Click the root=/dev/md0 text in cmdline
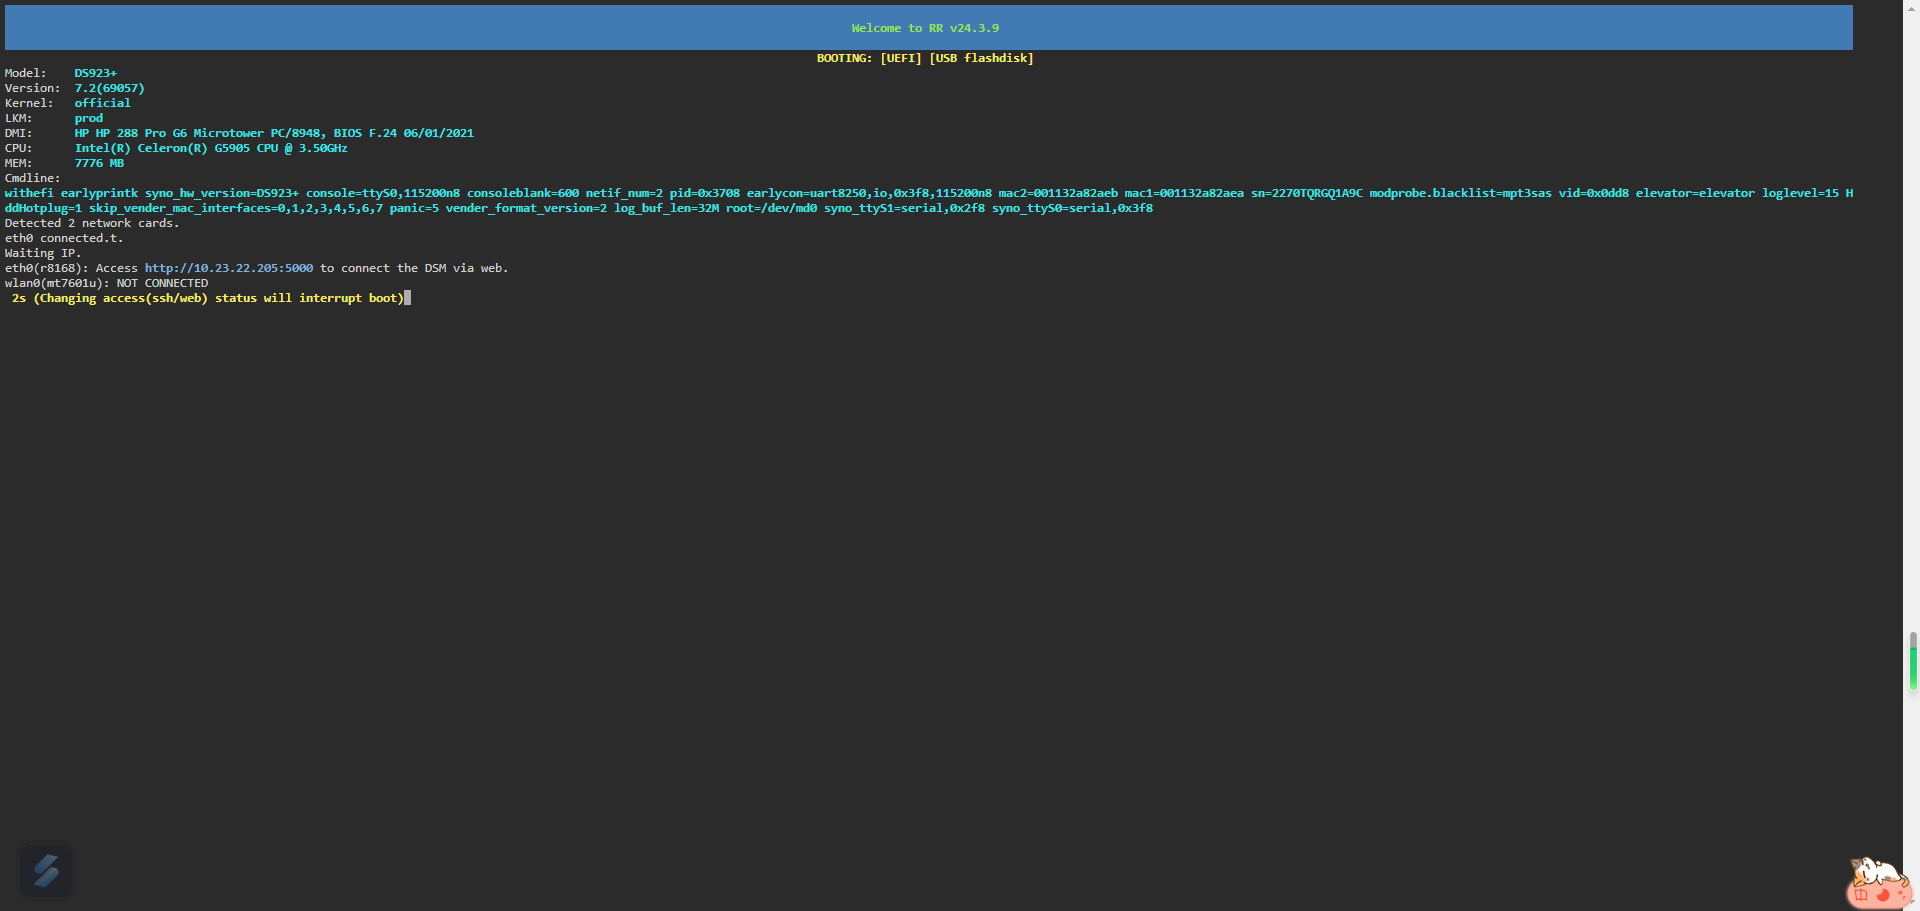 click(x=771, y=208)
